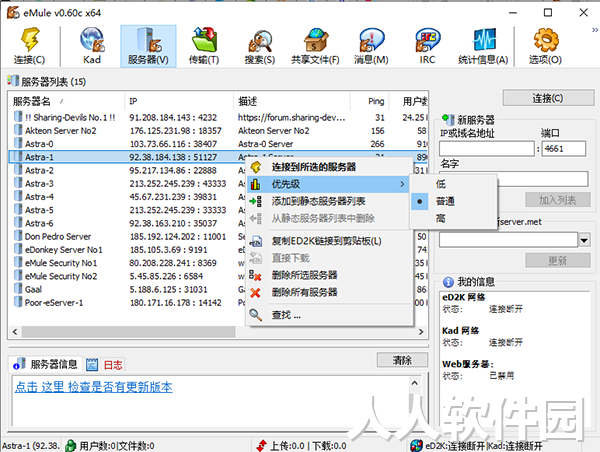
Task: Click the priority bar chart icon in menu
Action: pos(256,184)
